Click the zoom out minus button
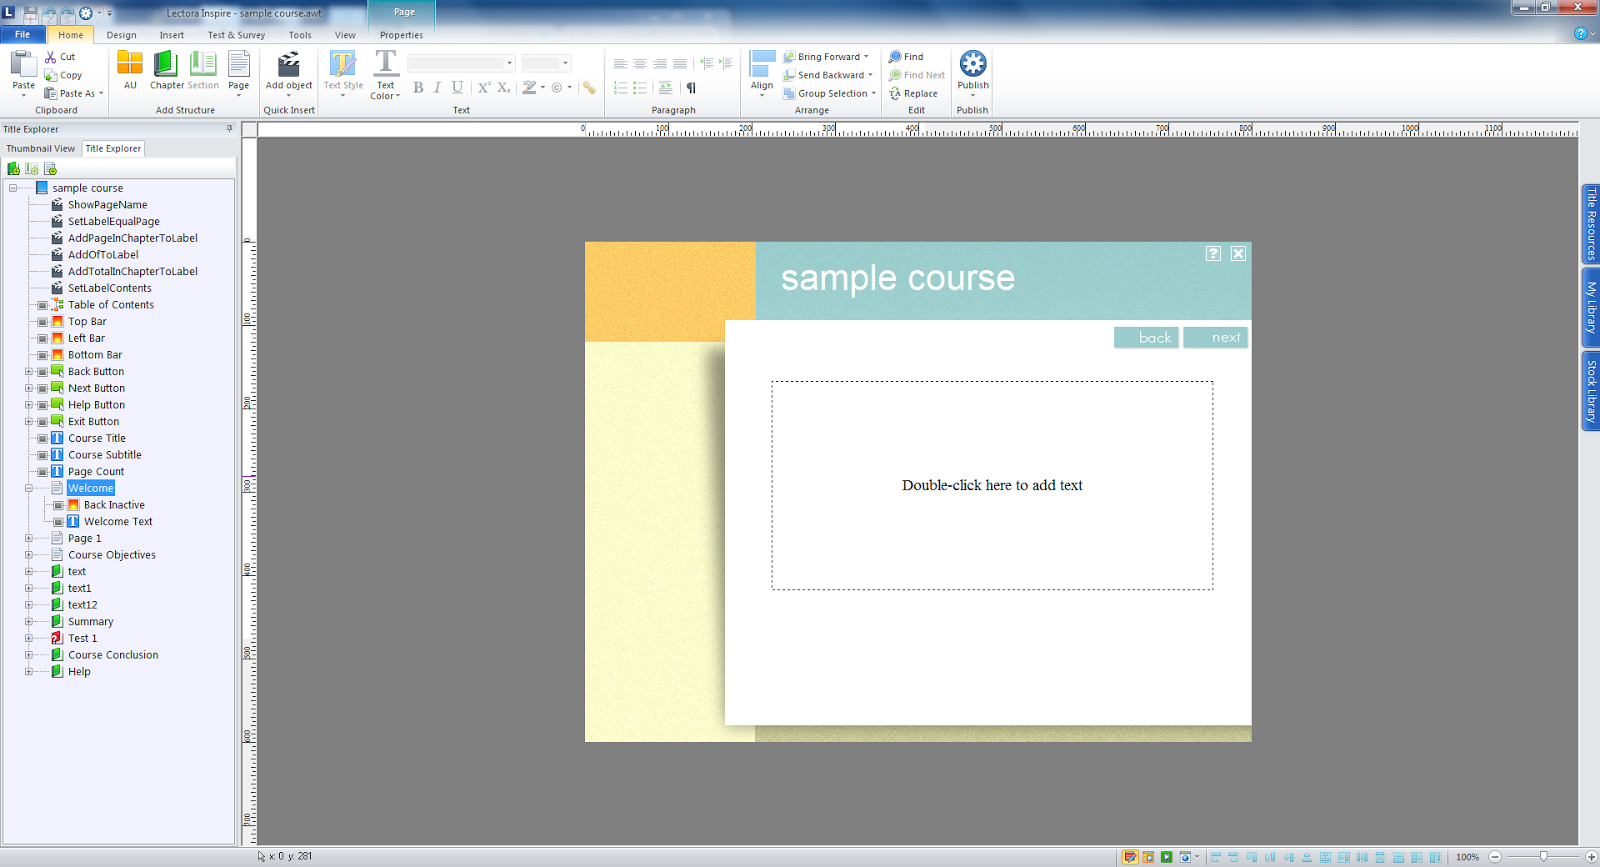 click(1495, 857)
